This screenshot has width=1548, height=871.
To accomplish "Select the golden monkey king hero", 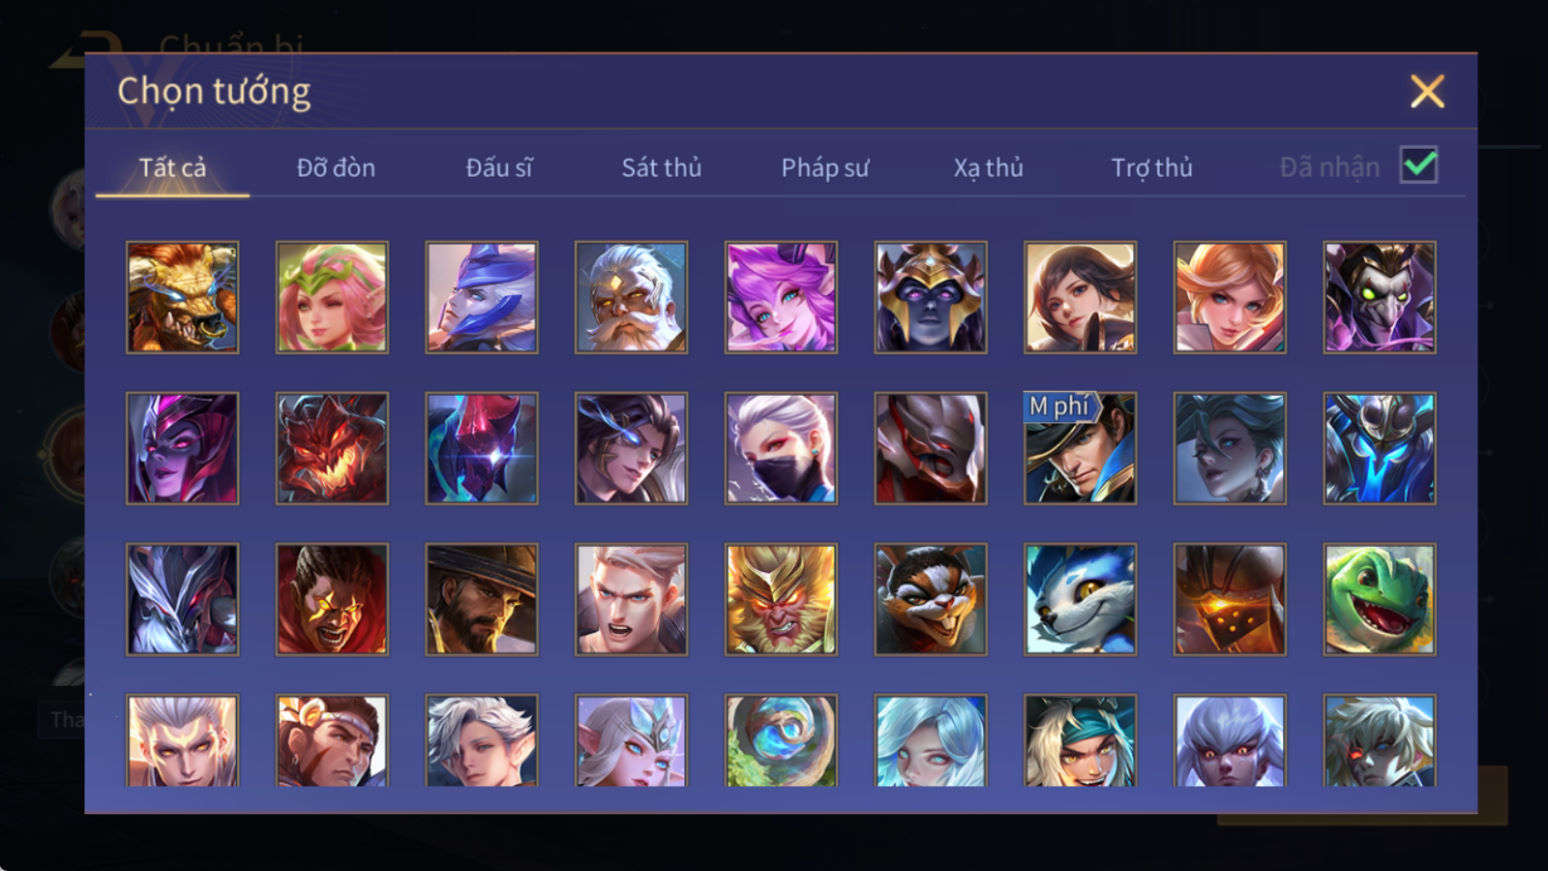I will (x=781, y=599).
